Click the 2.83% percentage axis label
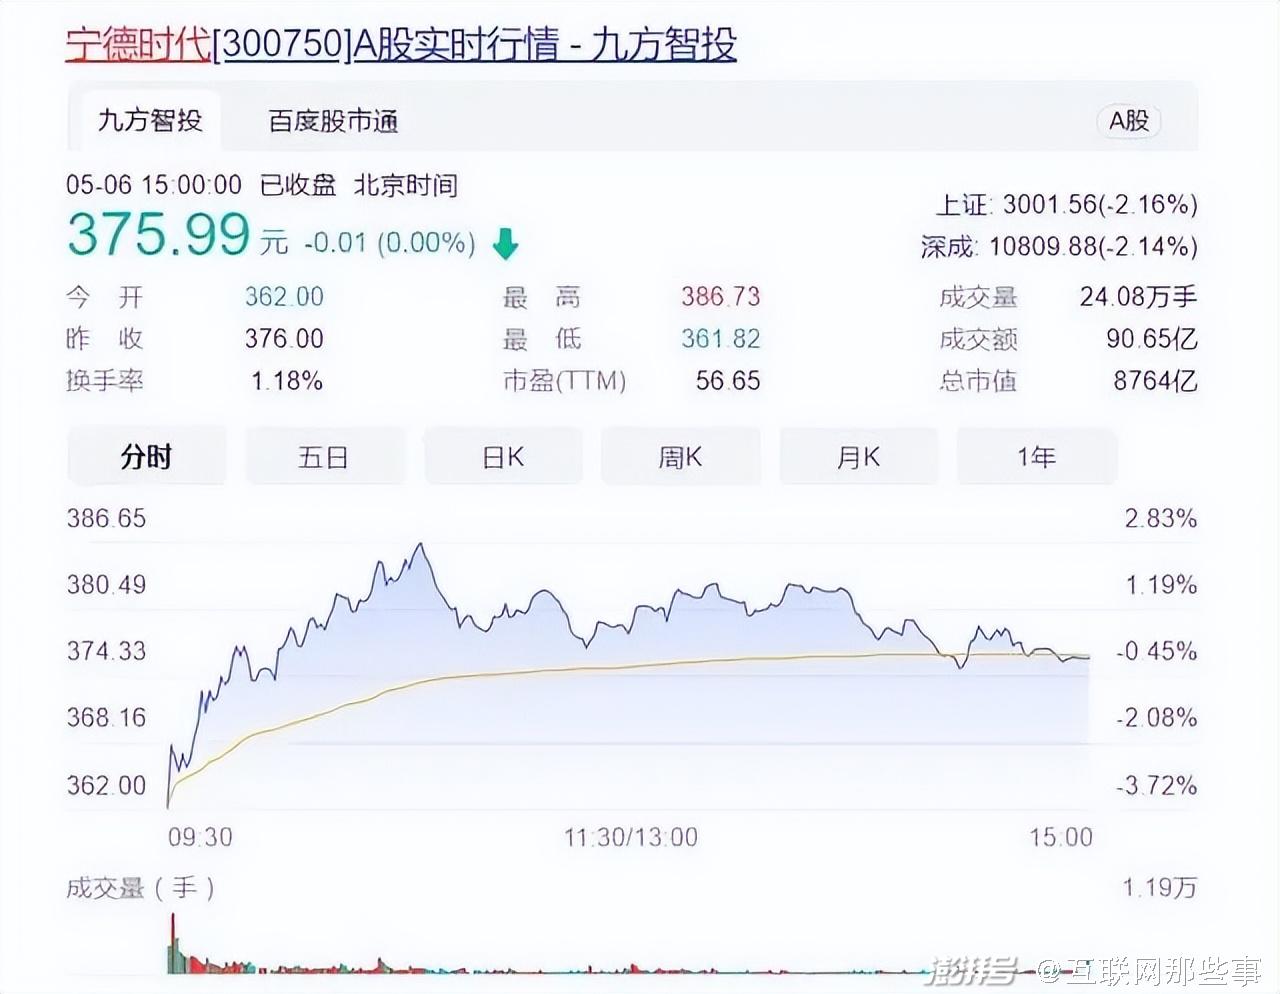 [x=1160, y=518]
